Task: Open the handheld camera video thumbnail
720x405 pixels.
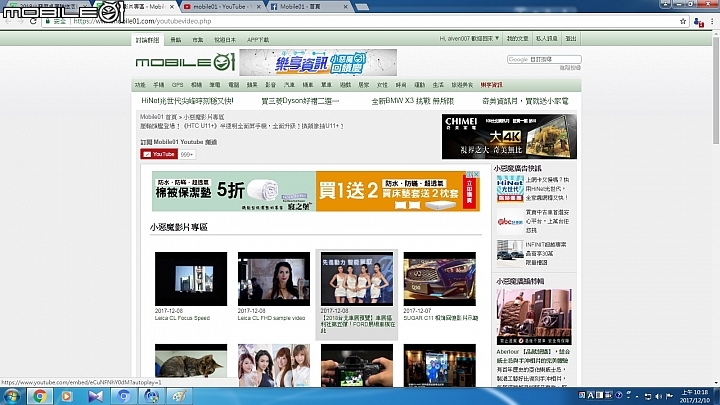Action: 357,365
